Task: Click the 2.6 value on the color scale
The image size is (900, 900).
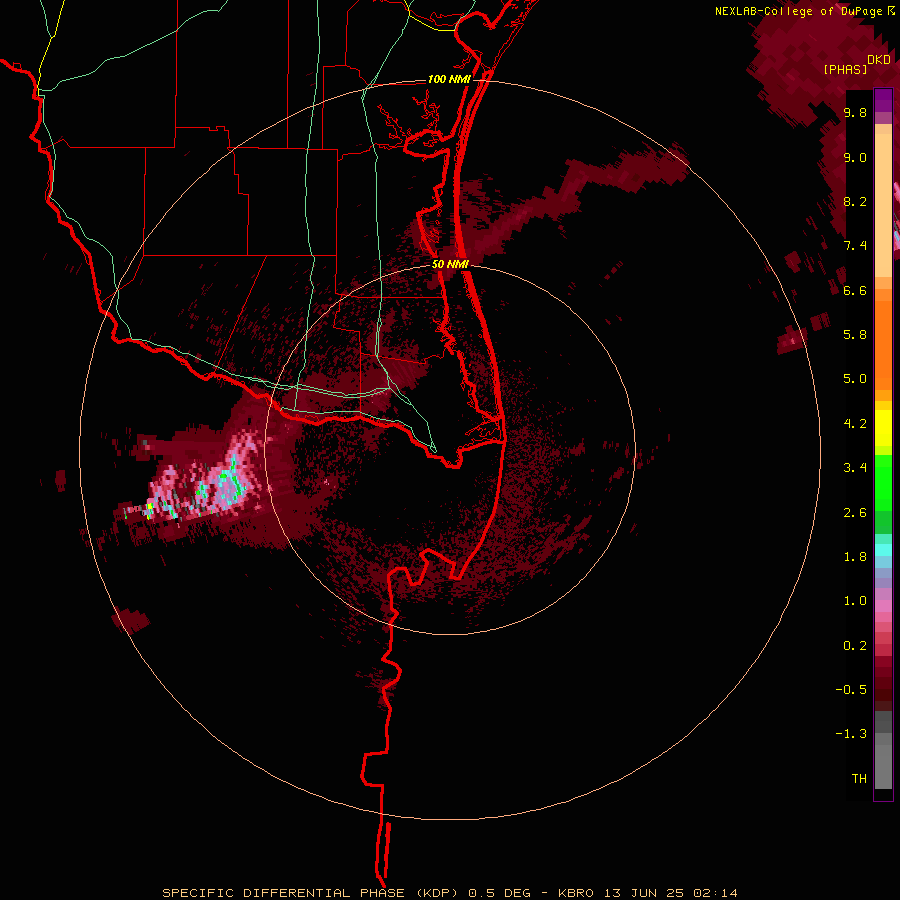Action: 855,513
